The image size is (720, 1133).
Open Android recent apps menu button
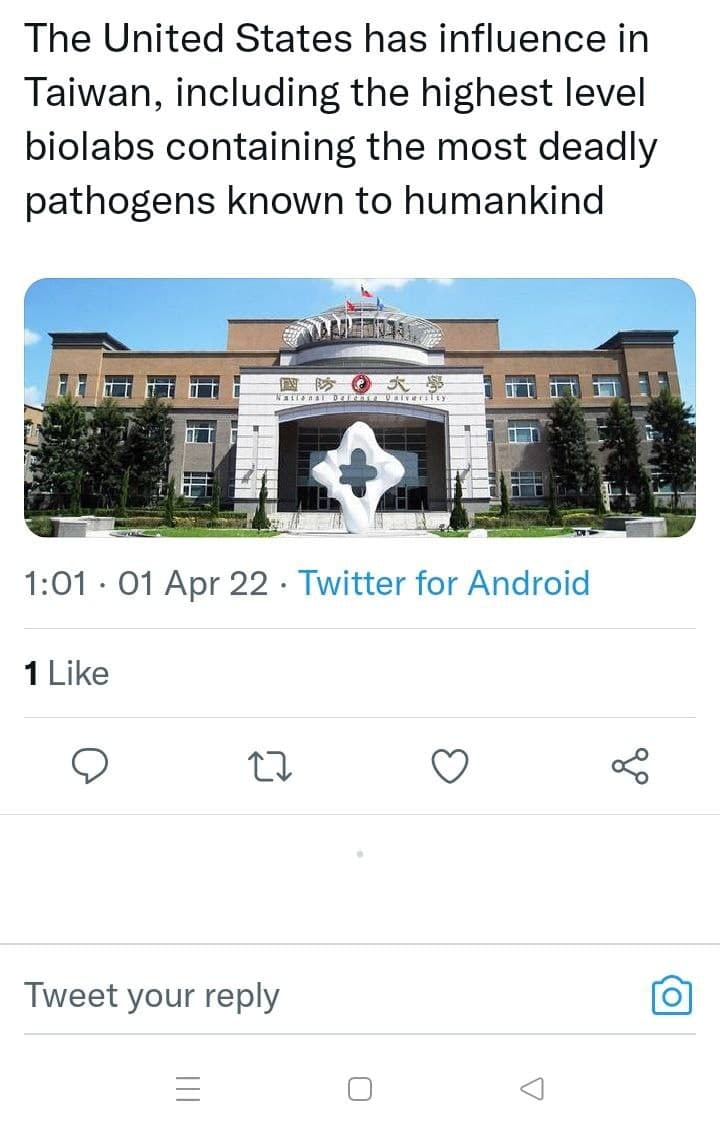click(x=188, y=1088)
